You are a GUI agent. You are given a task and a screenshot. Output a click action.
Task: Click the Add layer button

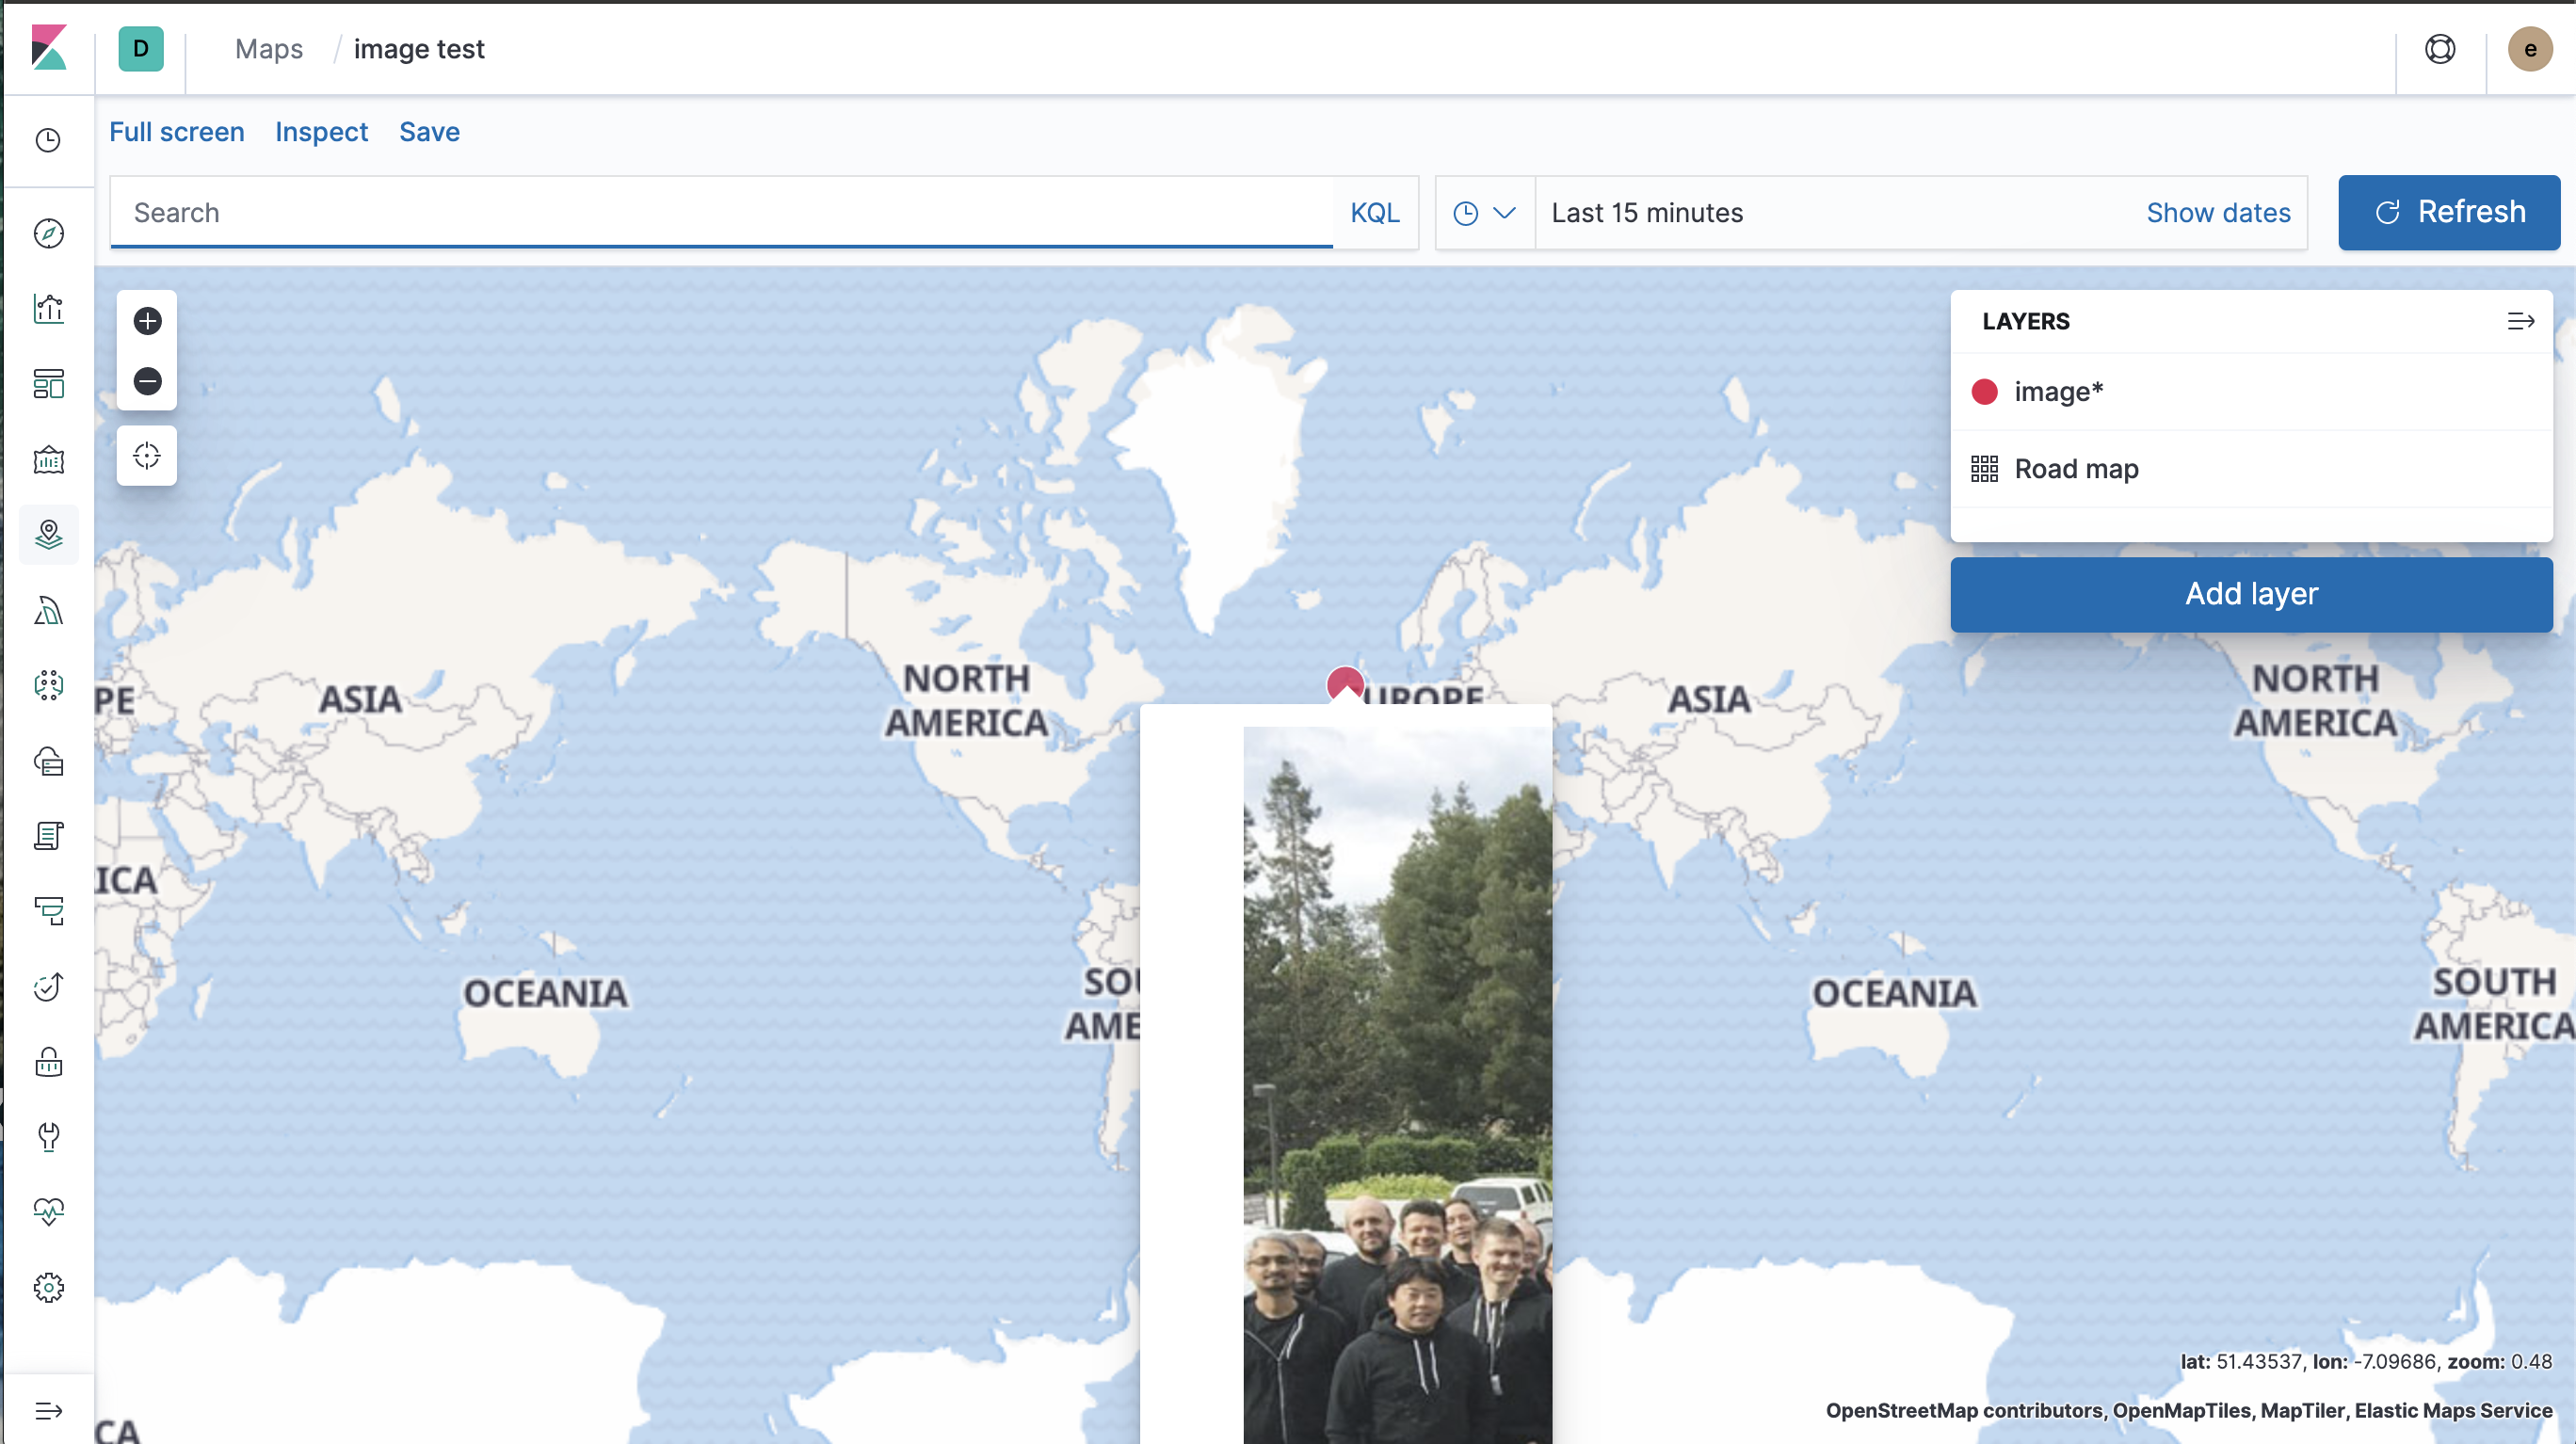point(2250,594)
